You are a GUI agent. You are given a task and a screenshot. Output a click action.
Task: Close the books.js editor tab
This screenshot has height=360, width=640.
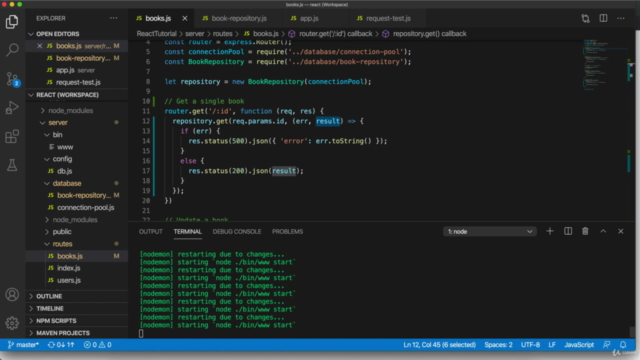[x=185, y=18]
